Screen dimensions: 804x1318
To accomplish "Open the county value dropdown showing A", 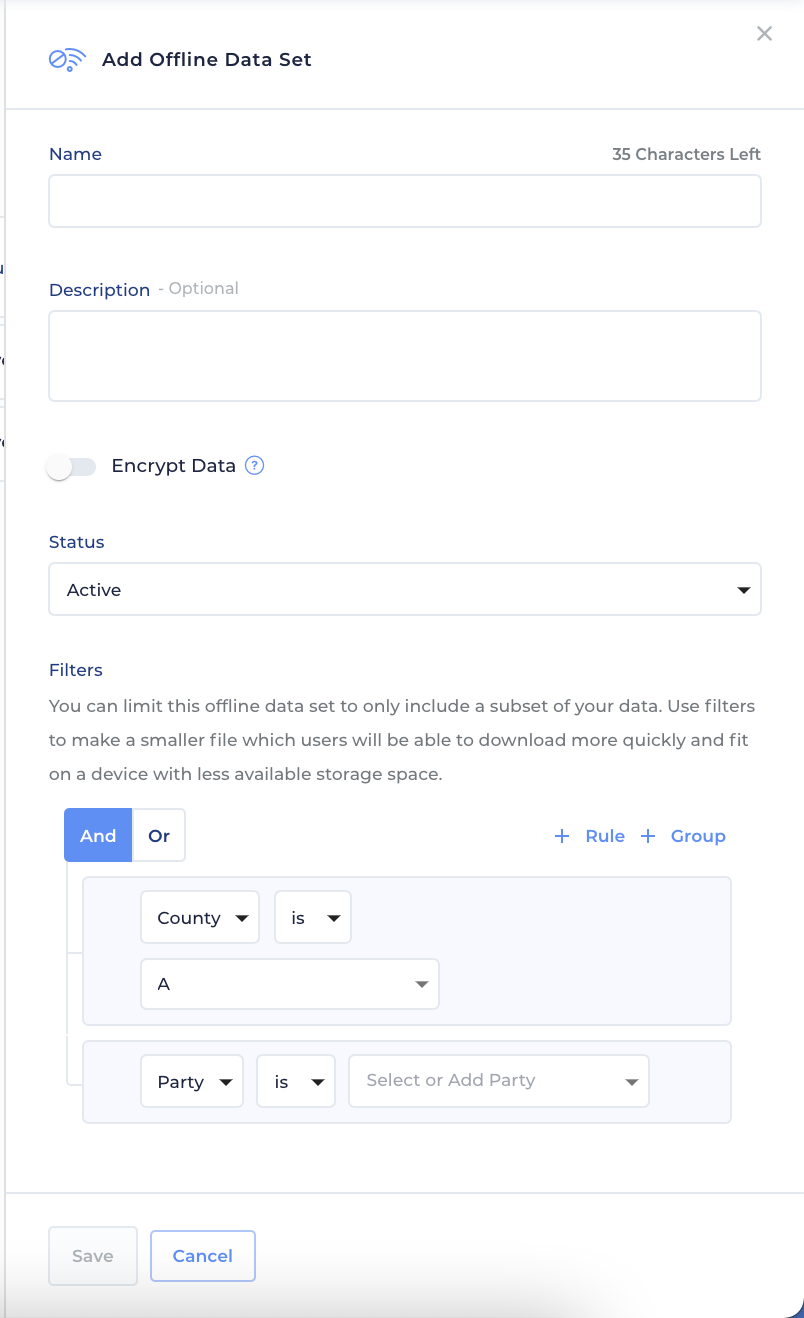I will (289, 984).
